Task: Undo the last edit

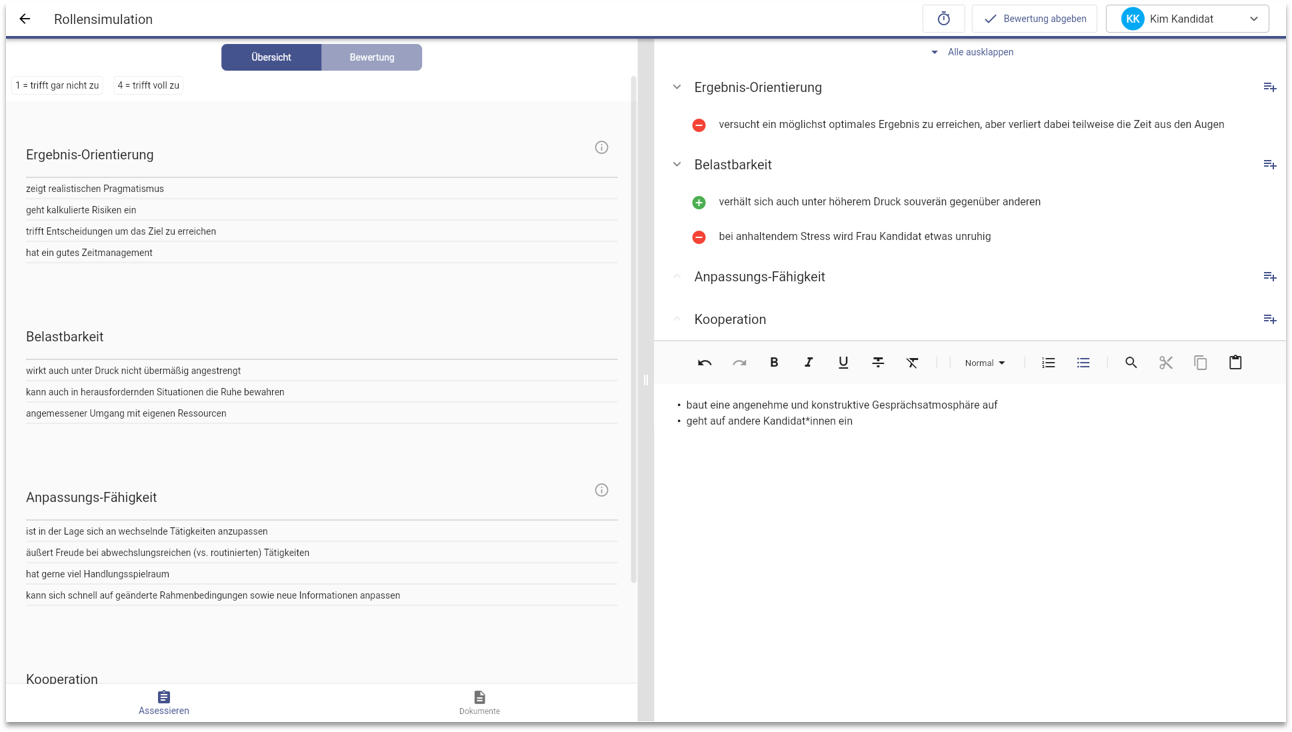Action: click(x=704, y=363)
